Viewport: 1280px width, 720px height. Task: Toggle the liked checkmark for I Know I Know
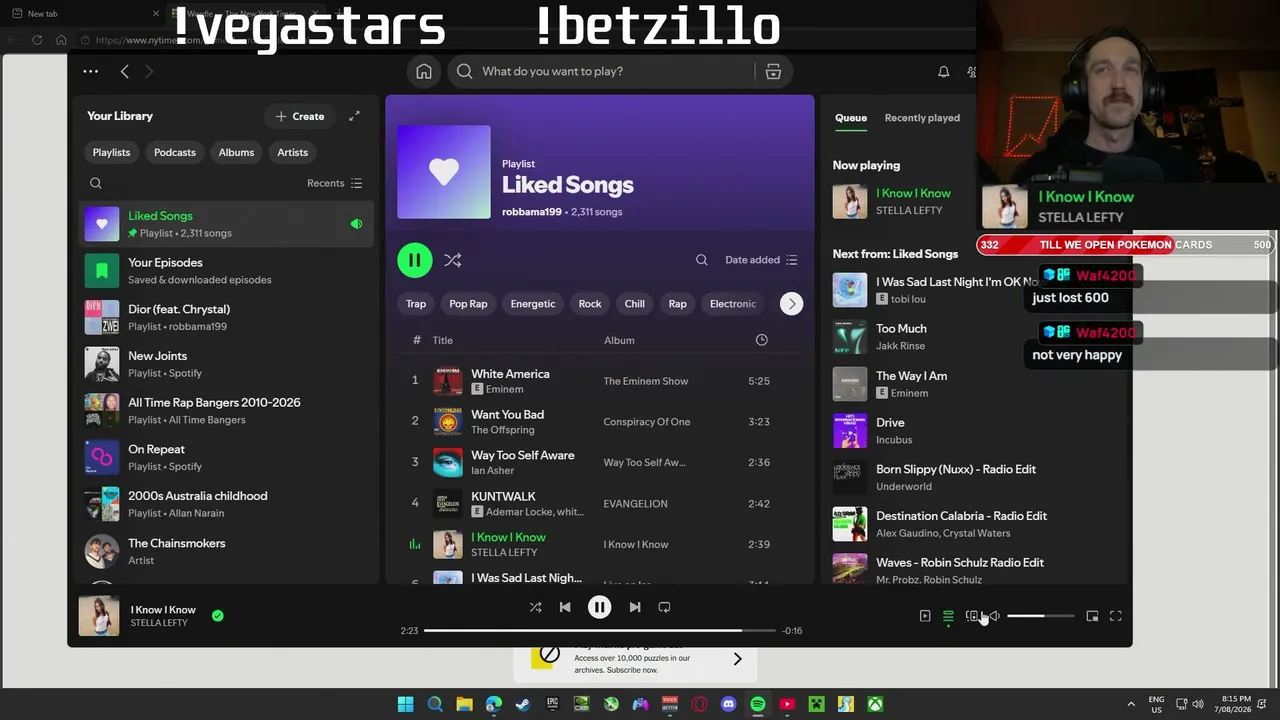click(218, 616)
